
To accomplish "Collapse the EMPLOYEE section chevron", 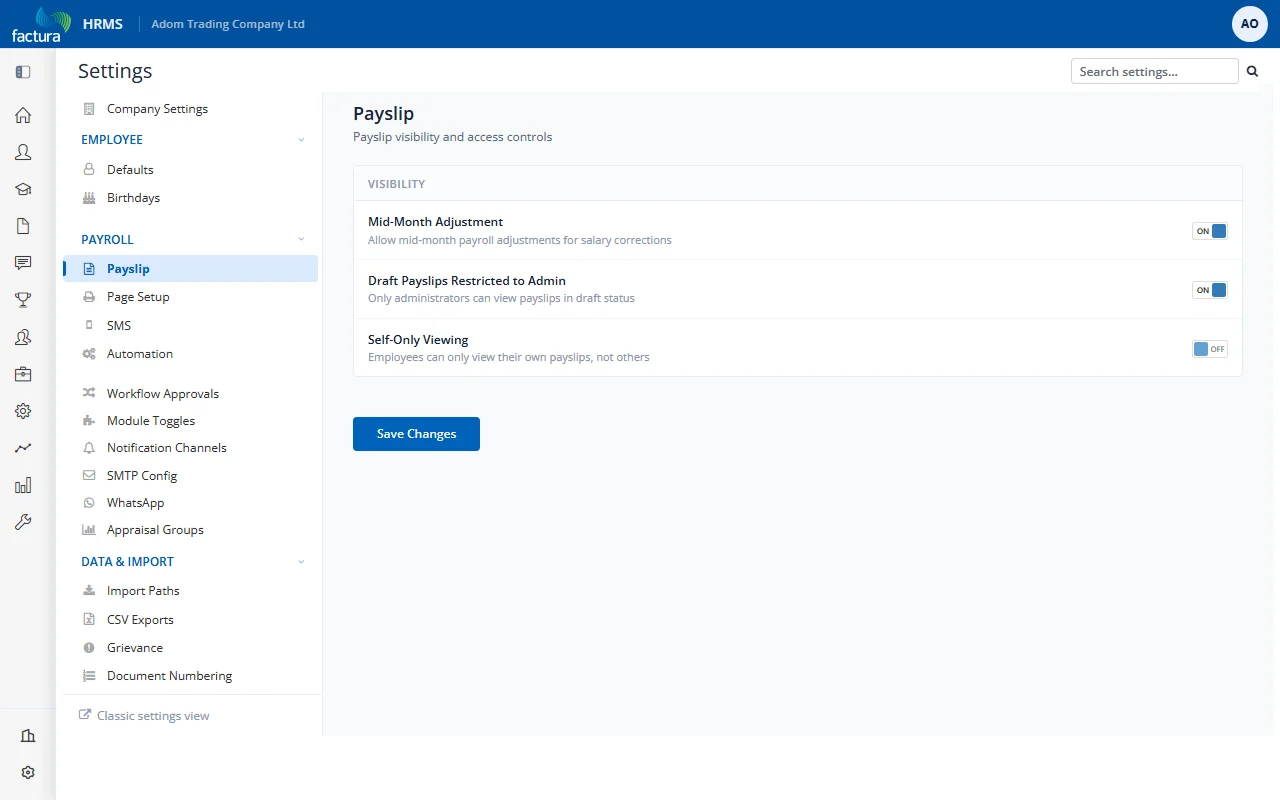I will tap(301, 140).
